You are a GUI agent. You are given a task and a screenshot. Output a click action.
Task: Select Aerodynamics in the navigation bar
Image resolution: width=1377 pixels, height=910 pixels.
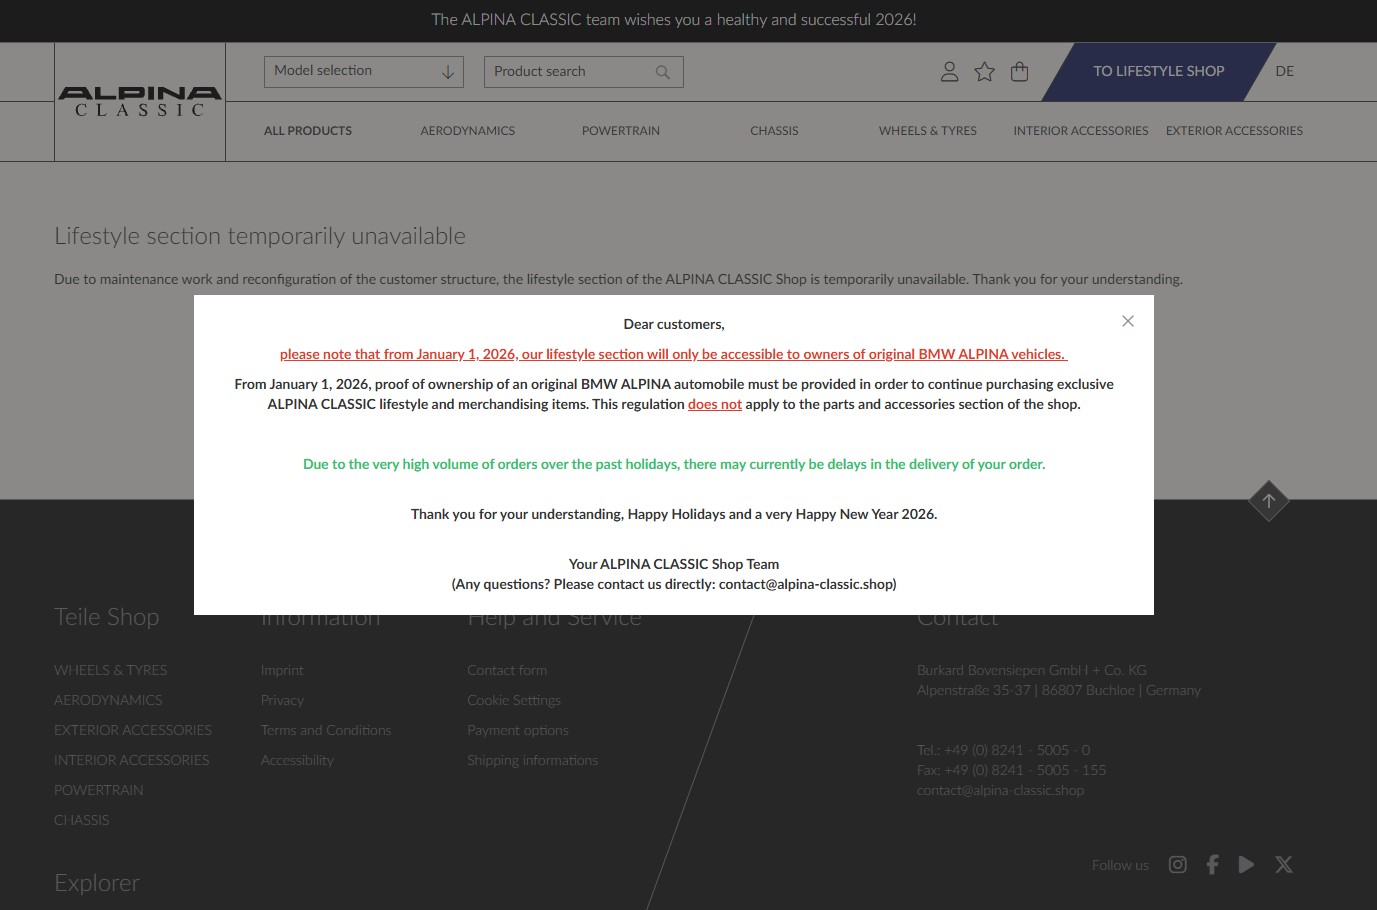click(467, 131)
